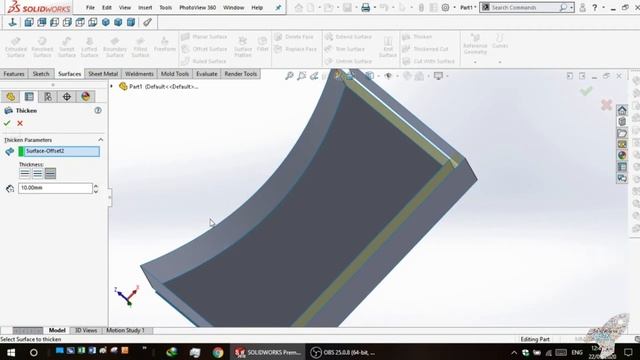
Task: Open ConfigurationManager tab icon
Action: point(48,96)
